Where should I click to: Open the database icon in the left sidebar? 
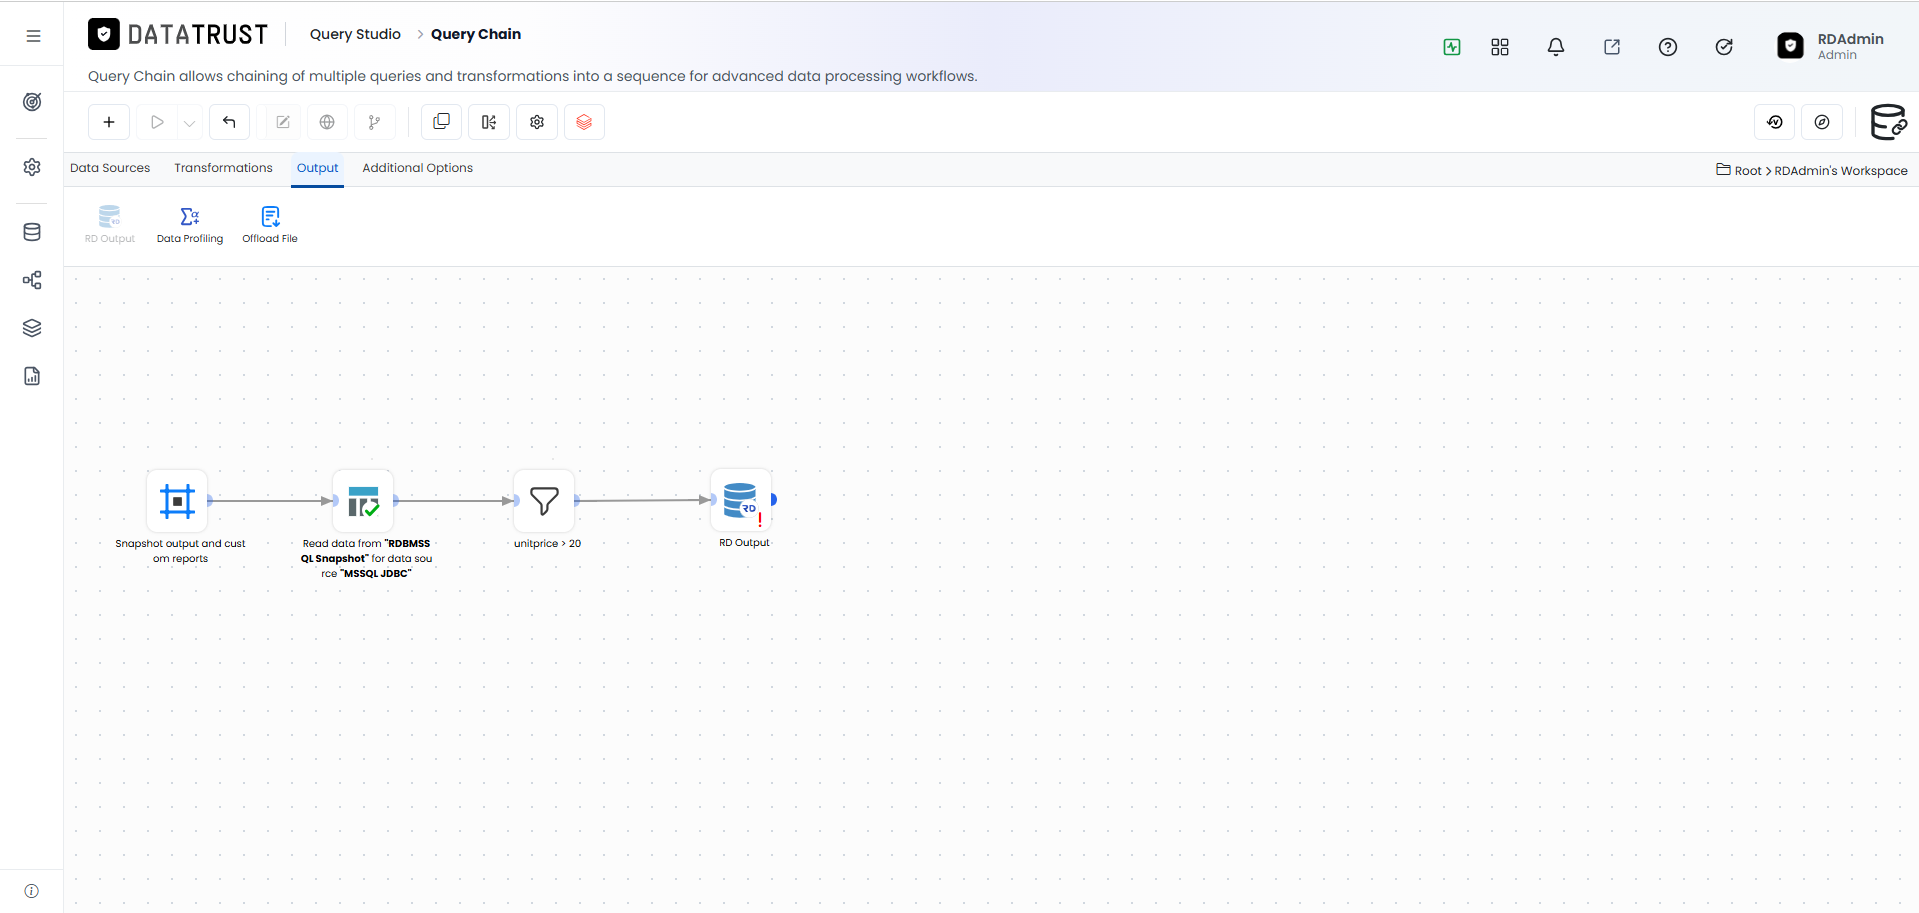(32, 232)
